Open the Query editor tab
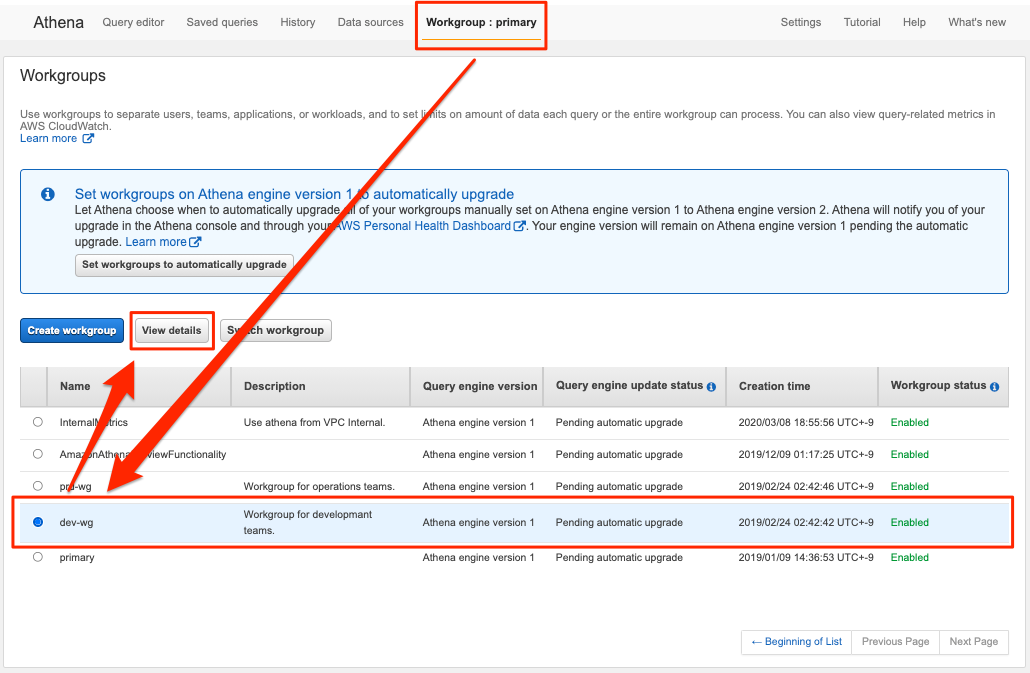Image resolution: width=1030 pixels, height=673 pixels. pyautogui.click(x=133, y=22)
